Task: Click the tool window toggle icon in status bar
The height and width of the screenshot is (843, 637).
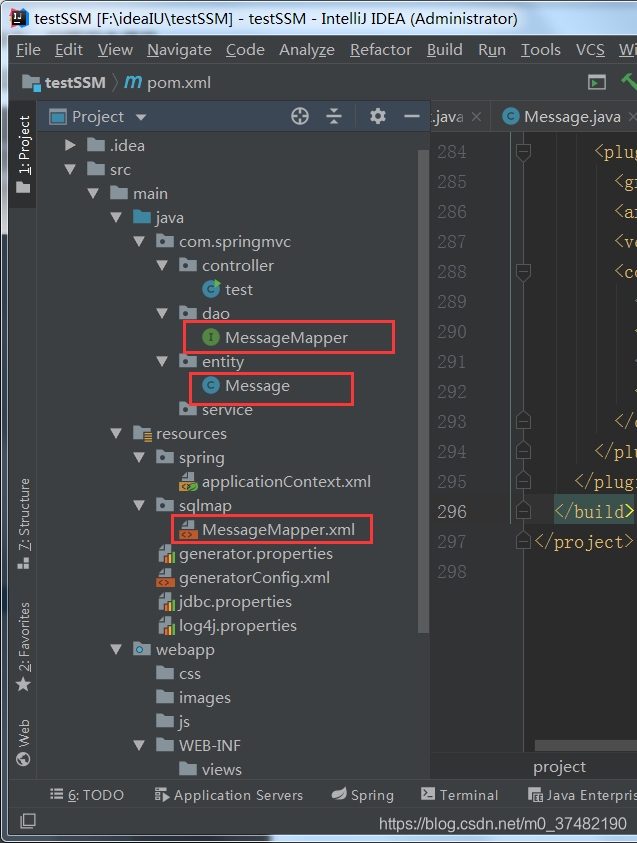Action: click(x=27, y=821)
